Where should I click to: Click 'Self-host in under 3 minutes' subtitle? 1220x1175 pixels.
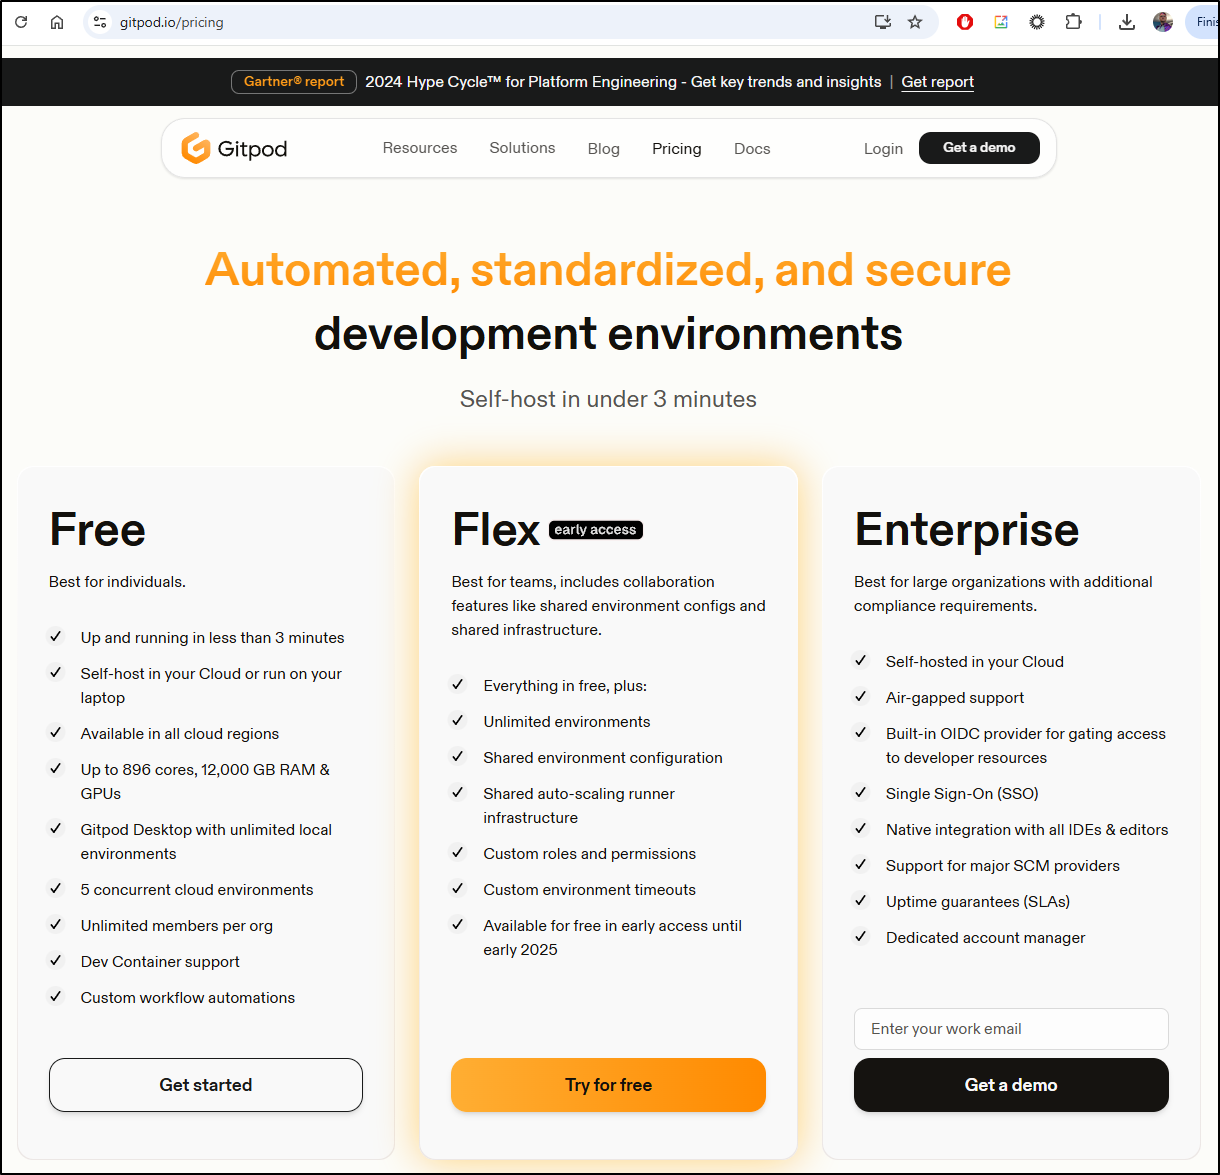[608, 399]
